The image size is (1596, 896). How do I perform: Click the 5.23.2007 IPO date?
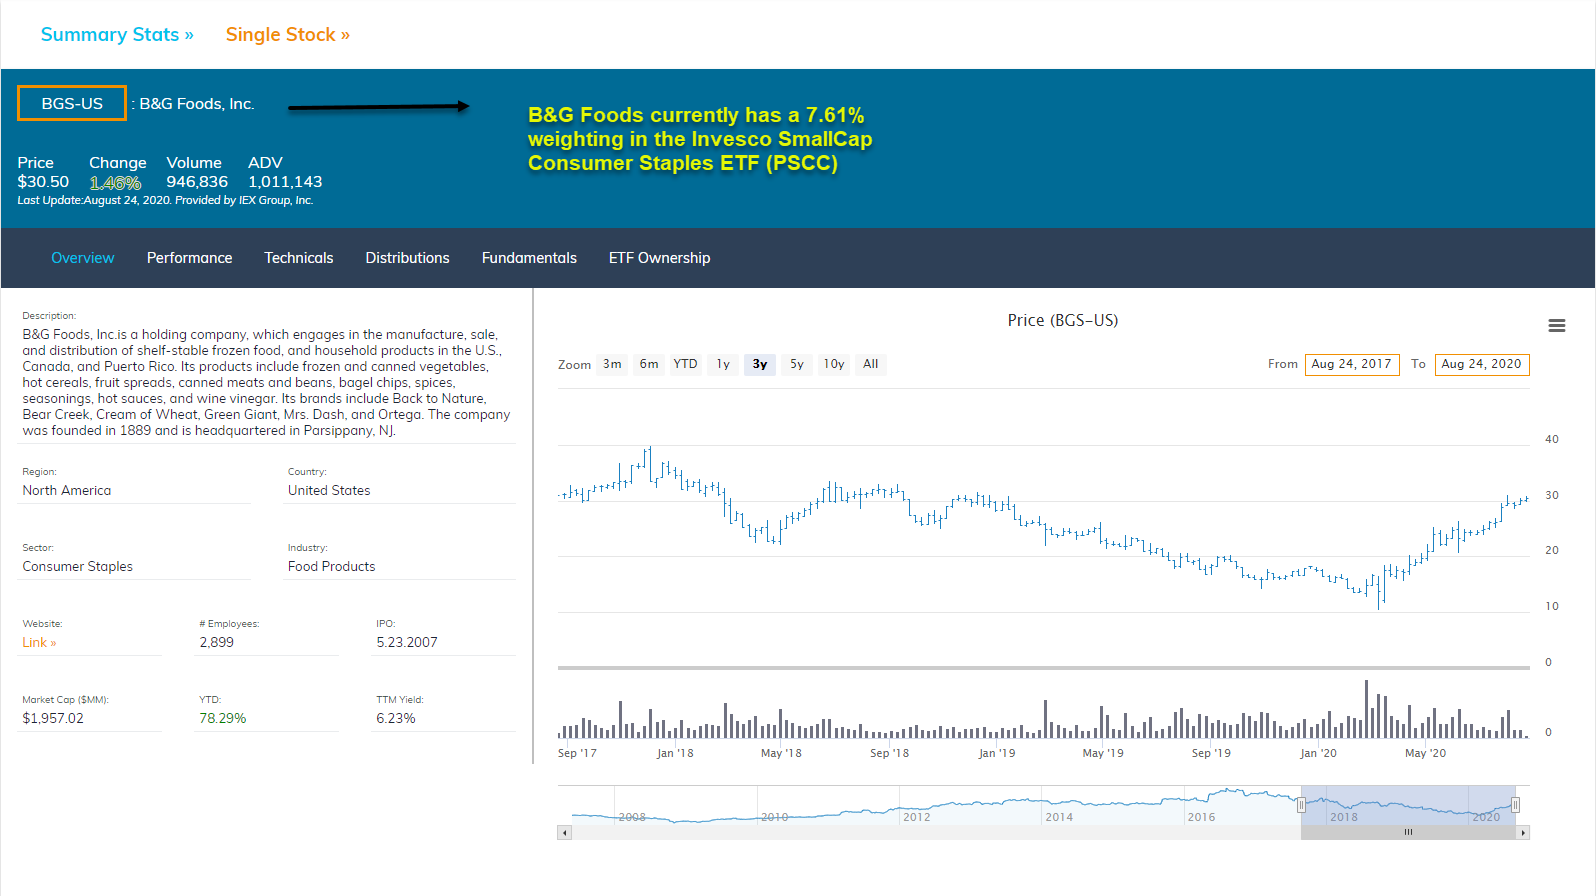click(407, 643)
